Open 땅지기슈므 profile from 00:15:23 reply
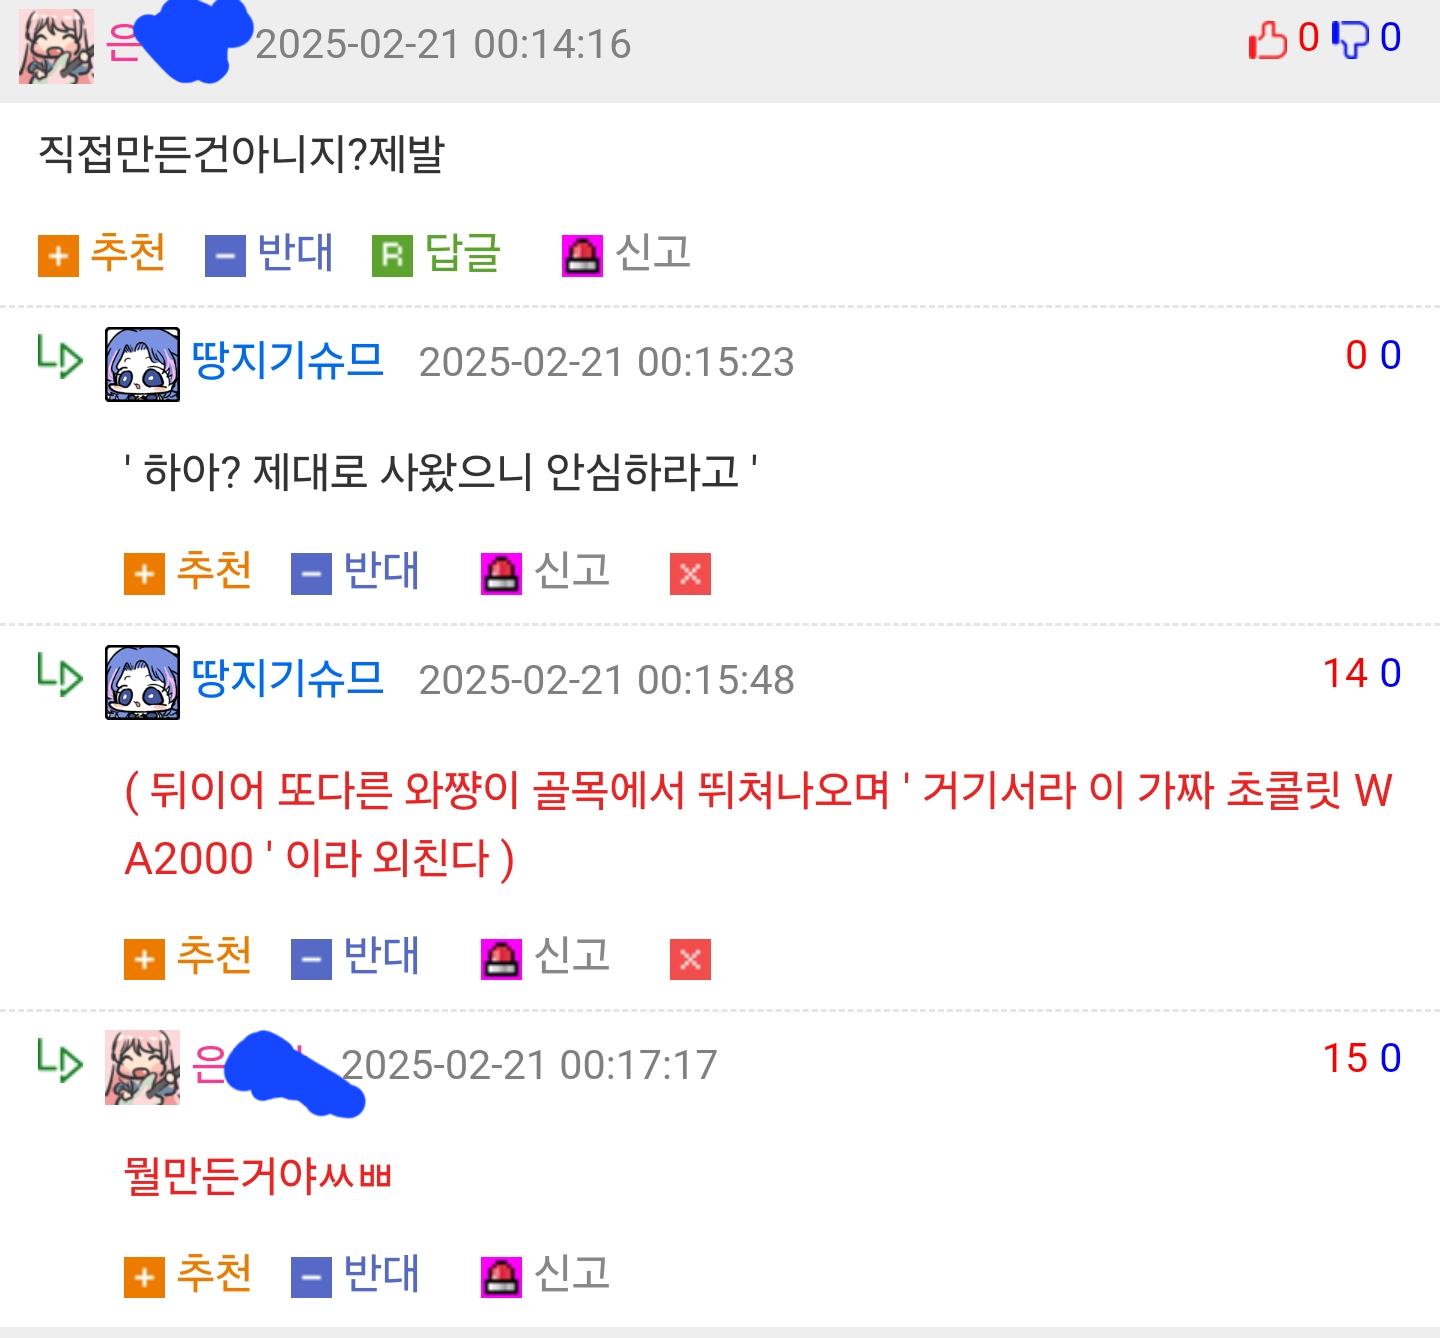The height and width of the screenshot is (1338, 1440). click(x=287, y=360)
